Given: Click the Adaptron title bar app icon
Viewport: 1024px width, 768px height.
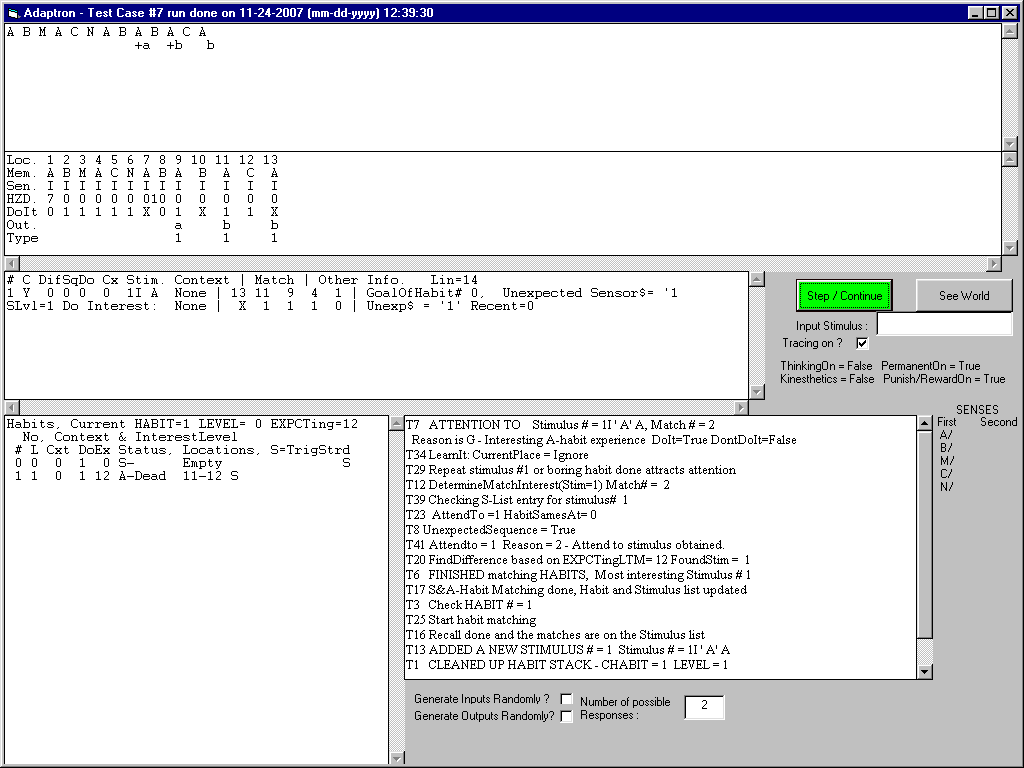Looking at the screenshot, I should pyautogui.click(x=13, y=12).
